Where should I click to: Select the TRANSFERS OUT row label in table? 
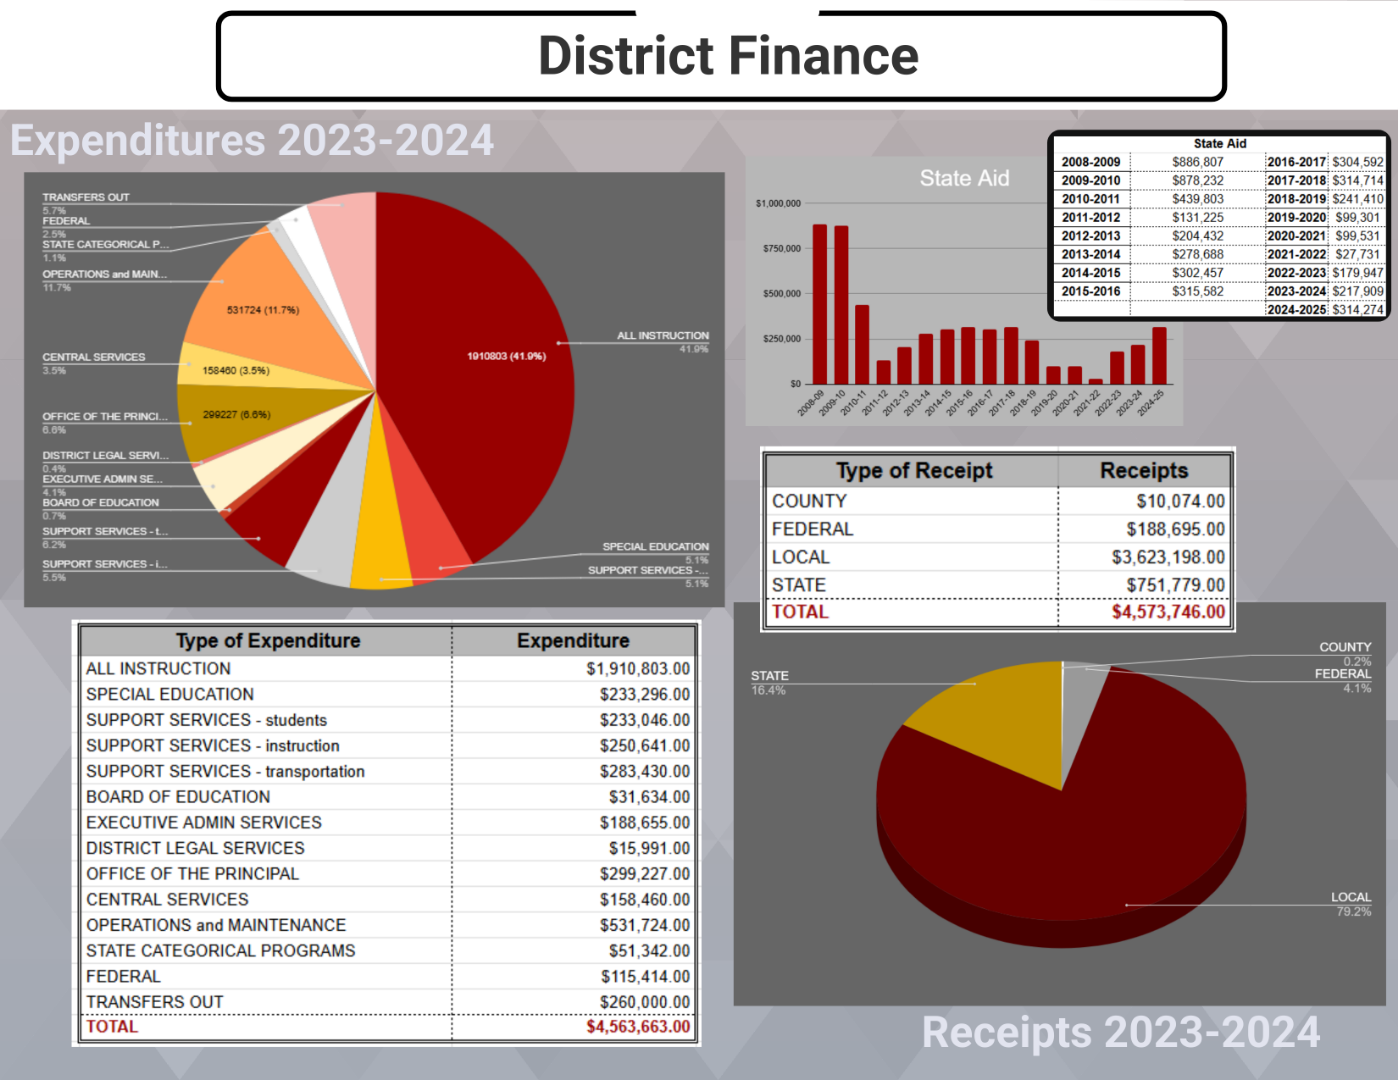pos(155,1002)
